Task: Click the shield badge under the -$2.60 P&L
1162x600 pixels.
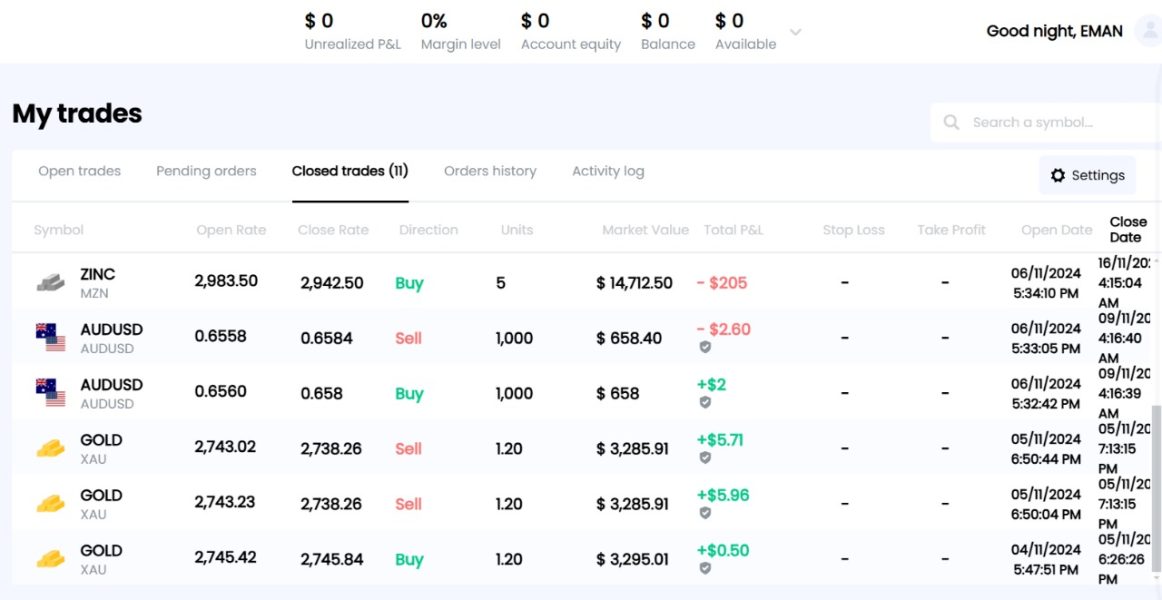Action: point(705,347)
